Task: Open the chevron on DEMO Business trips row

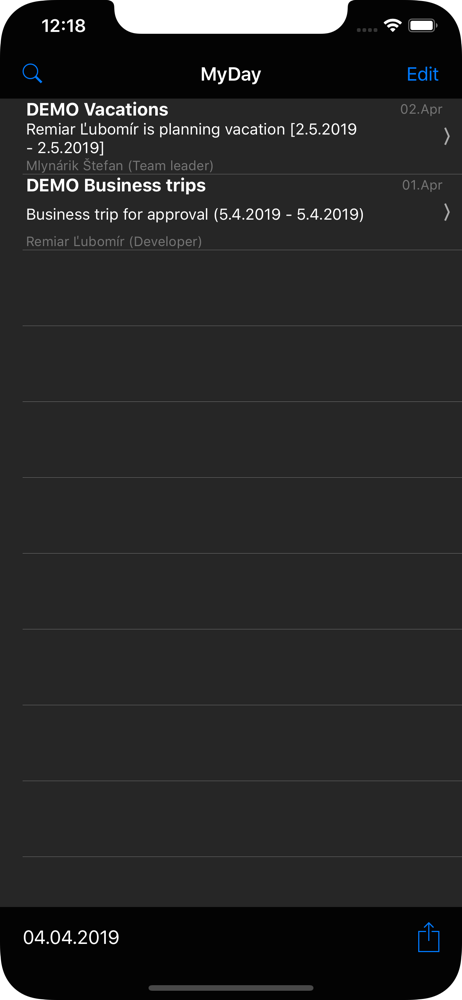Action: click(x=447, y=212)
